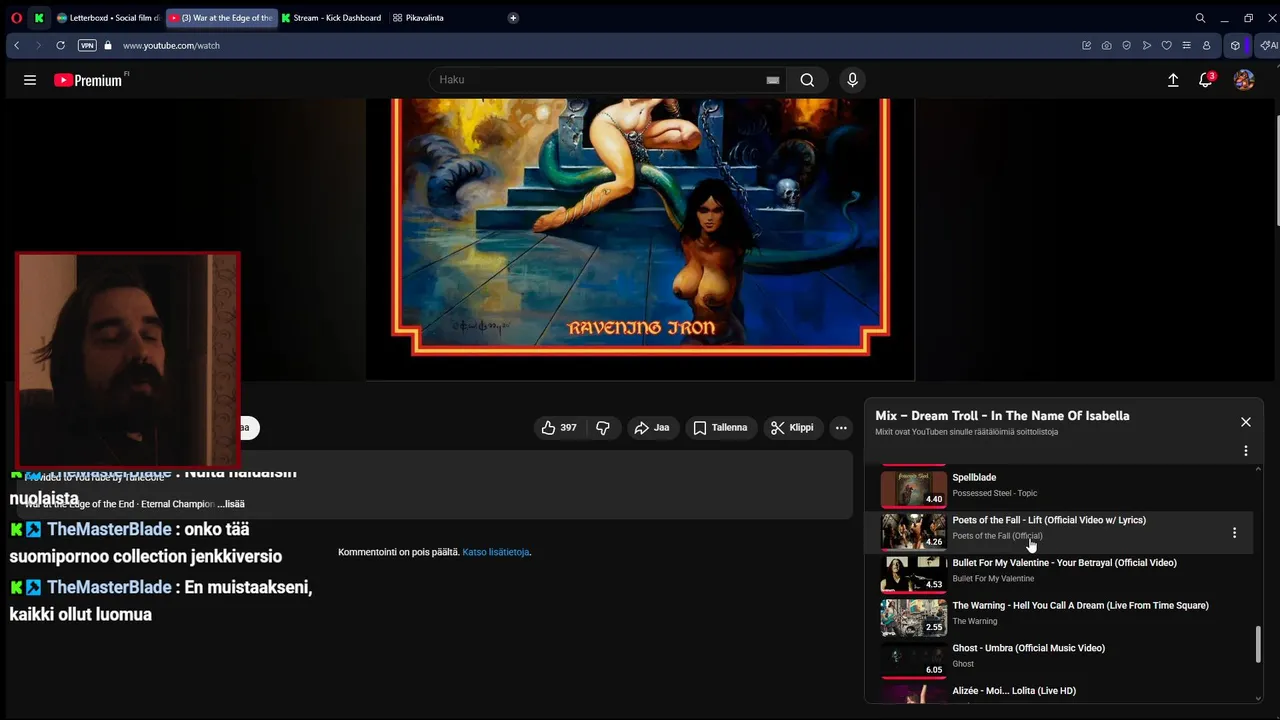The height and width of the screenshot is (720, 1280).
Task: Open the notifications bell
Action: coord(1206,80)
